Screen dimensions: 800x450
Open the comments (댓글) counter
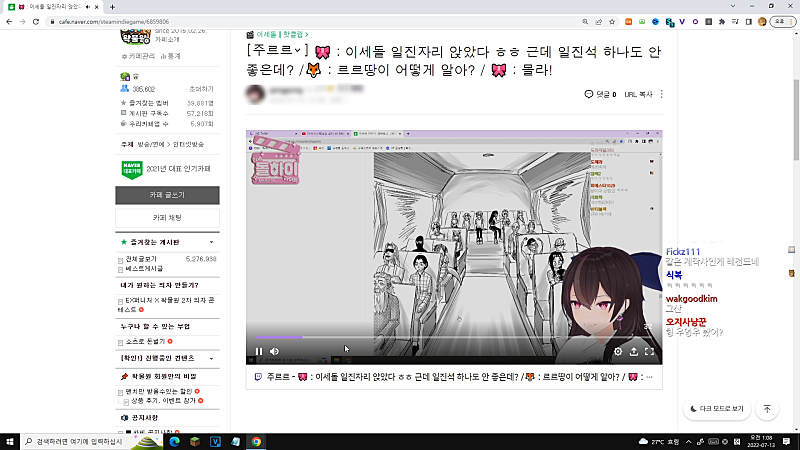pos(601,94)
